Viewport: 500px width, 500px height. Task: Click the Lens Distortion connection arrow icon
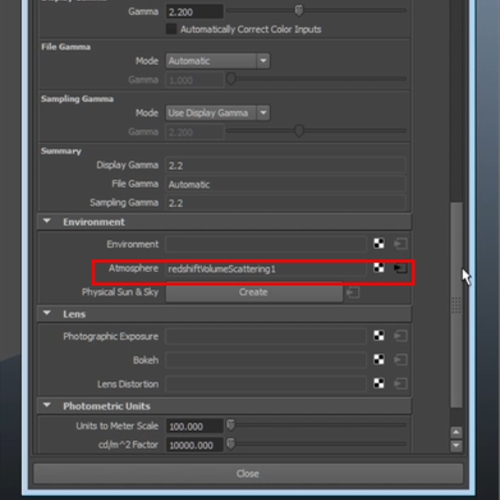pyautogui.click(x=400, y=384)
